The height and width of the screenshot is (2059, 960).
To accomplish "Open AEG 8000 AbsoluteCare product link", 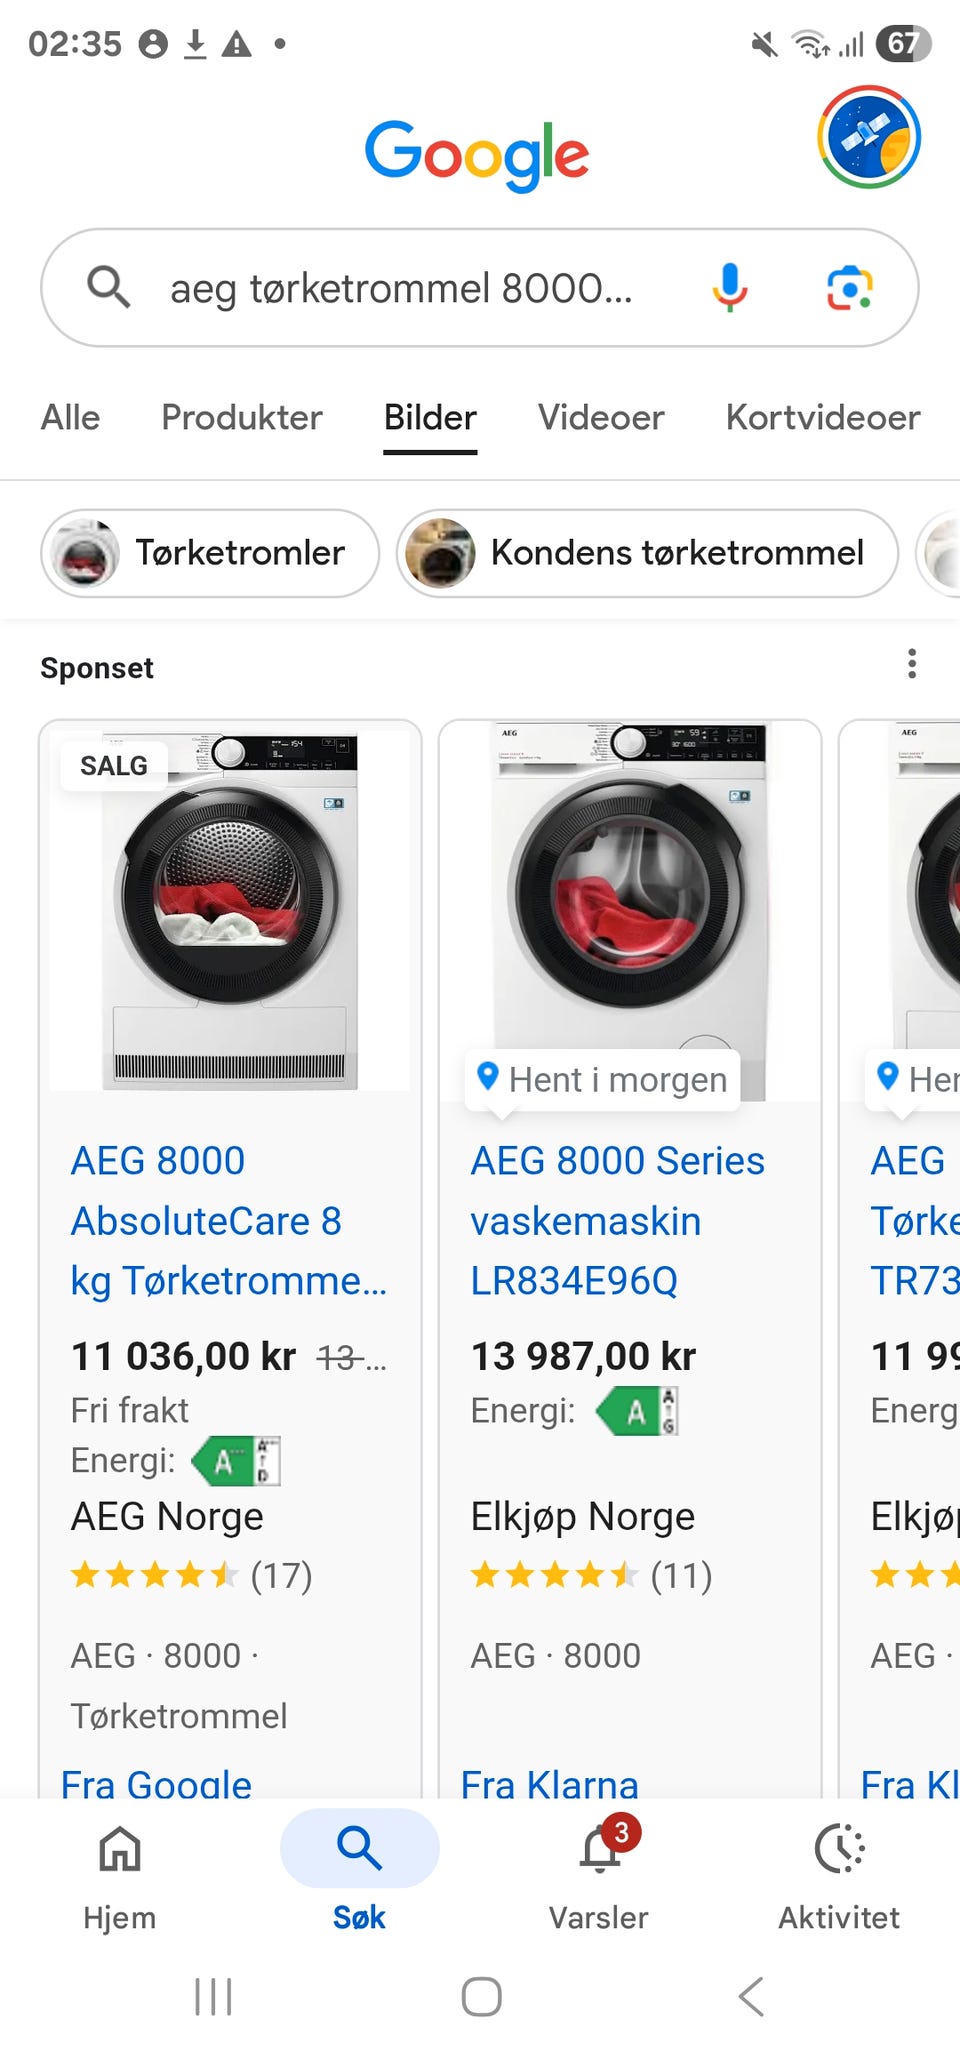I will coord(228,1221).
